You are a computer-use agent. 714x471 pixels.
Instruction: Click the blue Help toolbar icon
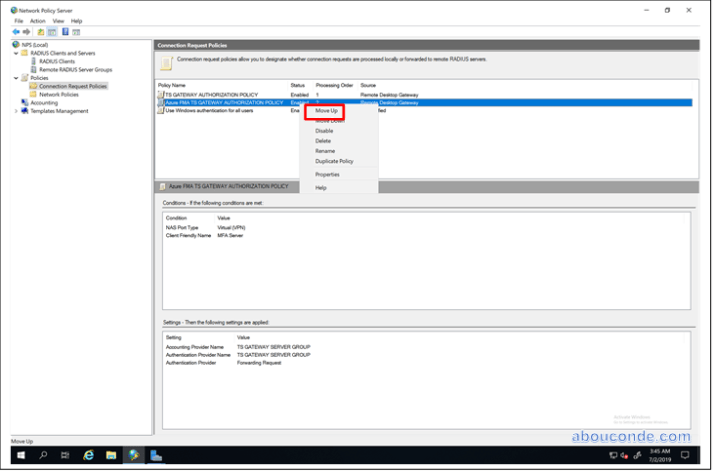click(x=64, y=31)
